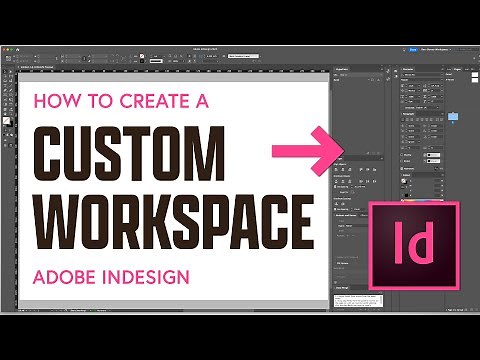Toggle the Border checkbox in Paragraph panel
Viewport: 480px width, 360px height.
403,161
